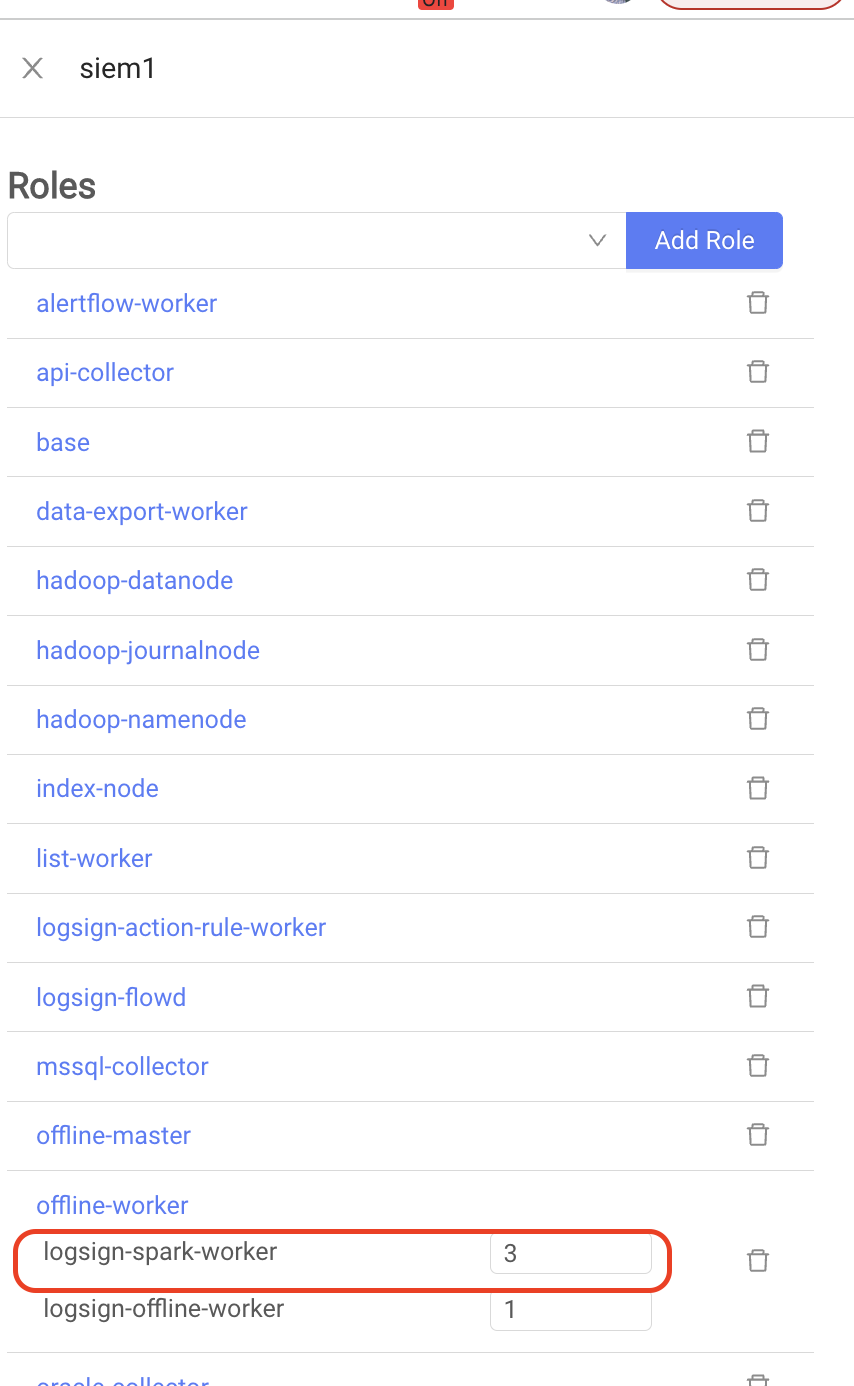854x1386 pixels.
Task: Close the siem1 panel
Action: point(33,68)
